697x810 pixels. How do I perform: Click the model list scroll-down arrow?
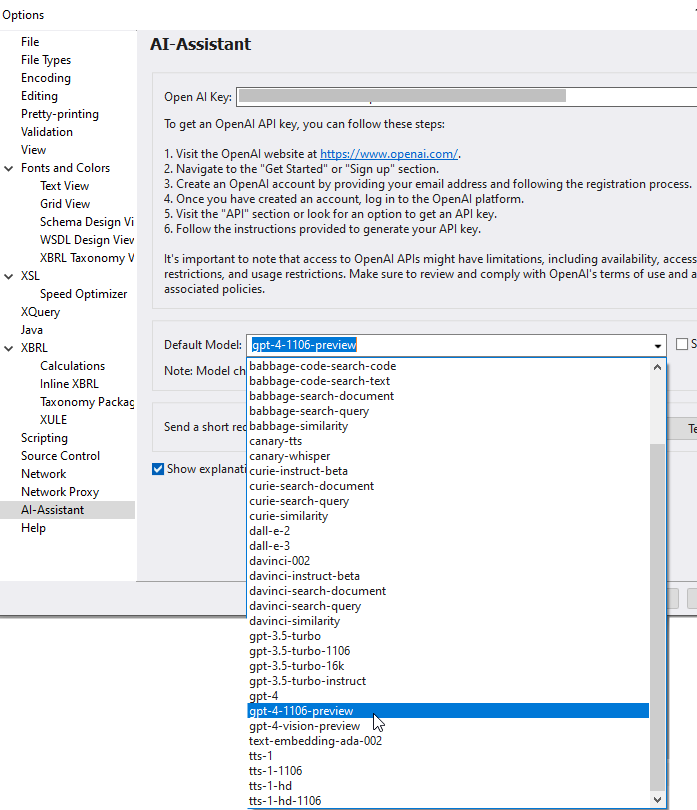click(657, 800)
